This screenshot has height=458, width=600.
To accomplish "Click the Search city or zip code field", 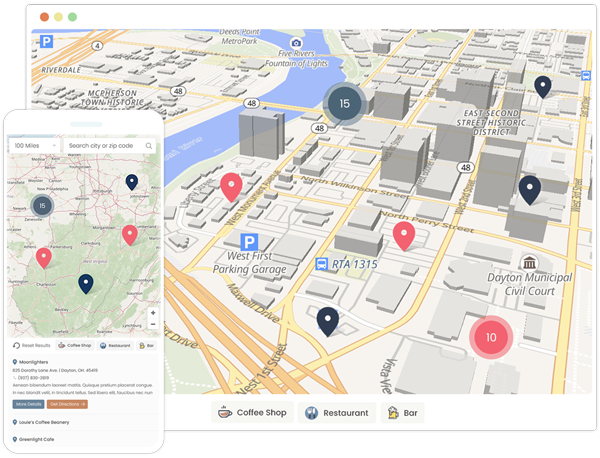I will 104,146.
